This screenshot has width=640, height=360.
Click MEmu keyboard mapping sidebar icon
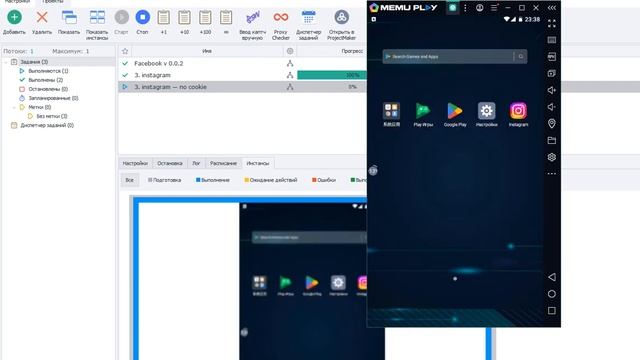(552, 40)
